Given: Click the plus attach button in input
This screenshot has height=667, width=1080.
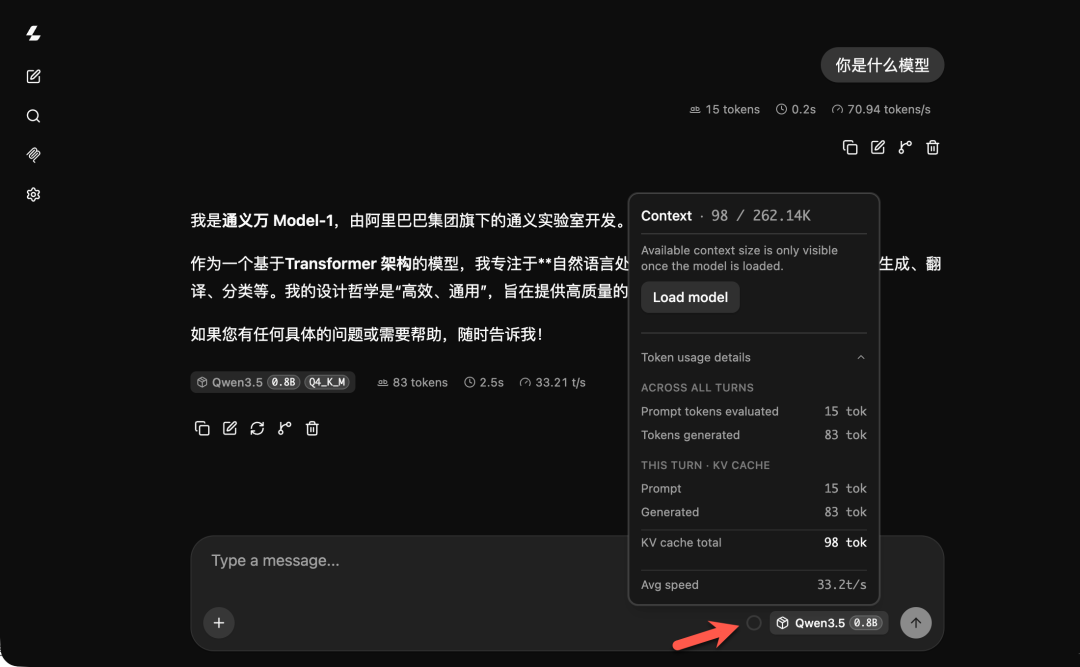Looking at the screenshot, I should tap(219, 623).
